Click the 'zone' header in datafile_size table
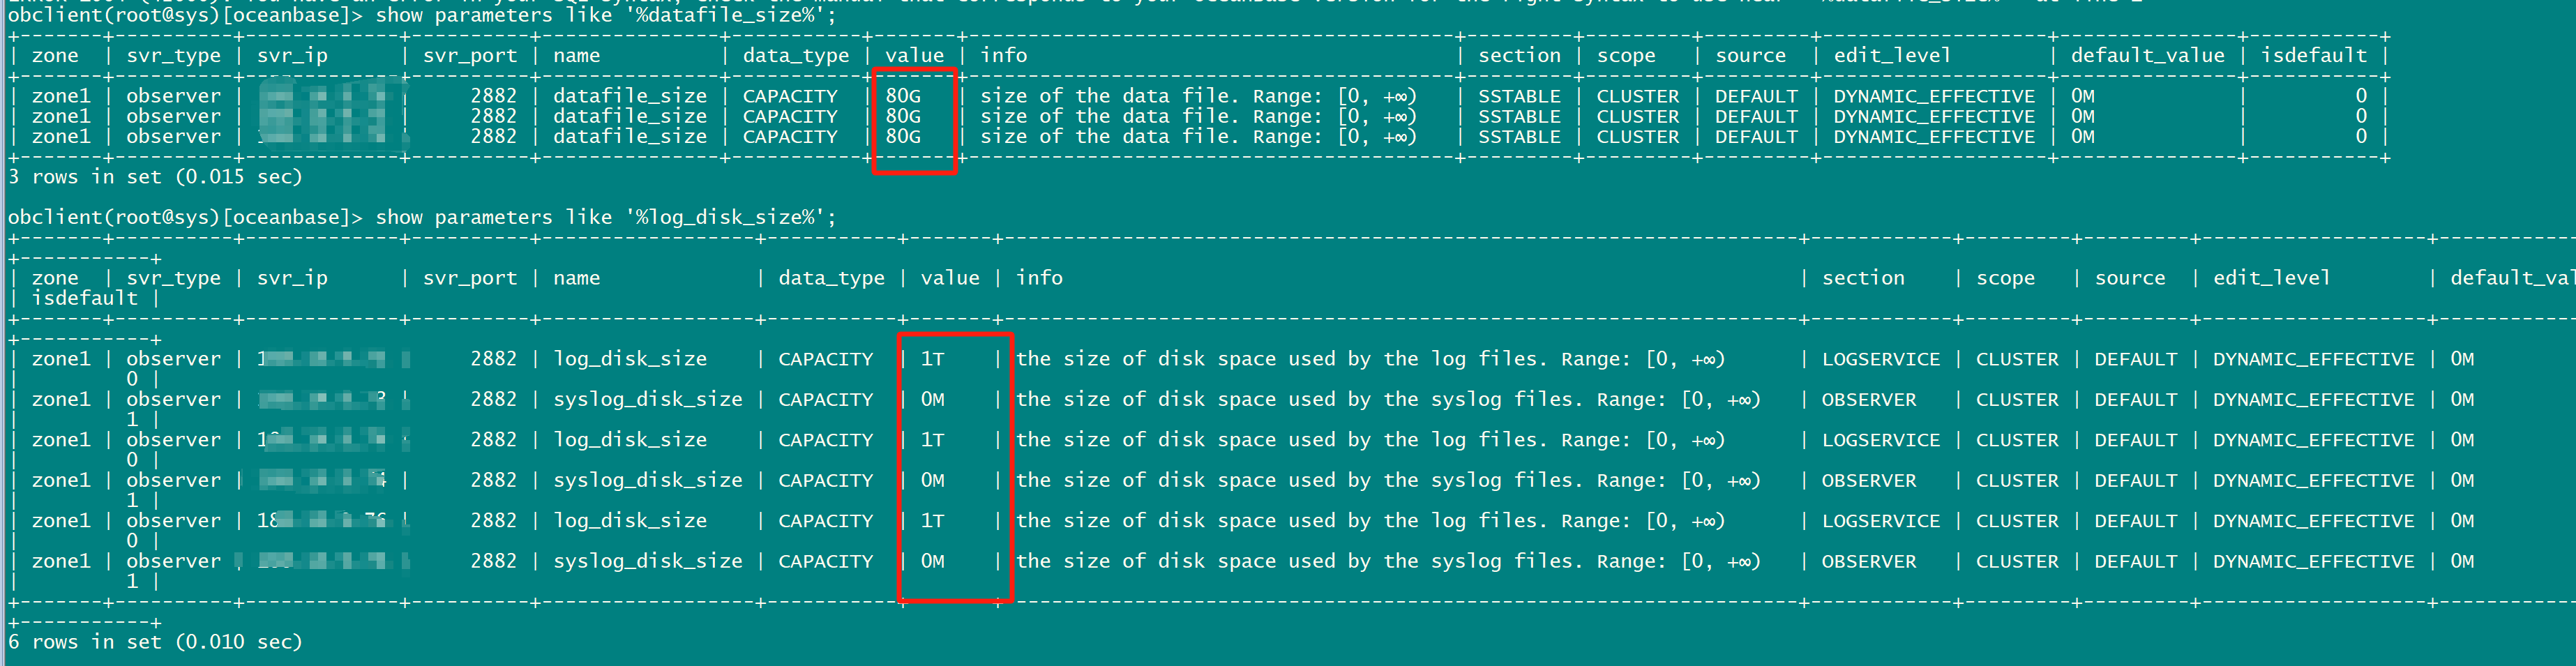Viewport: 2576px width, 666px height. click(x=55, y=56)
